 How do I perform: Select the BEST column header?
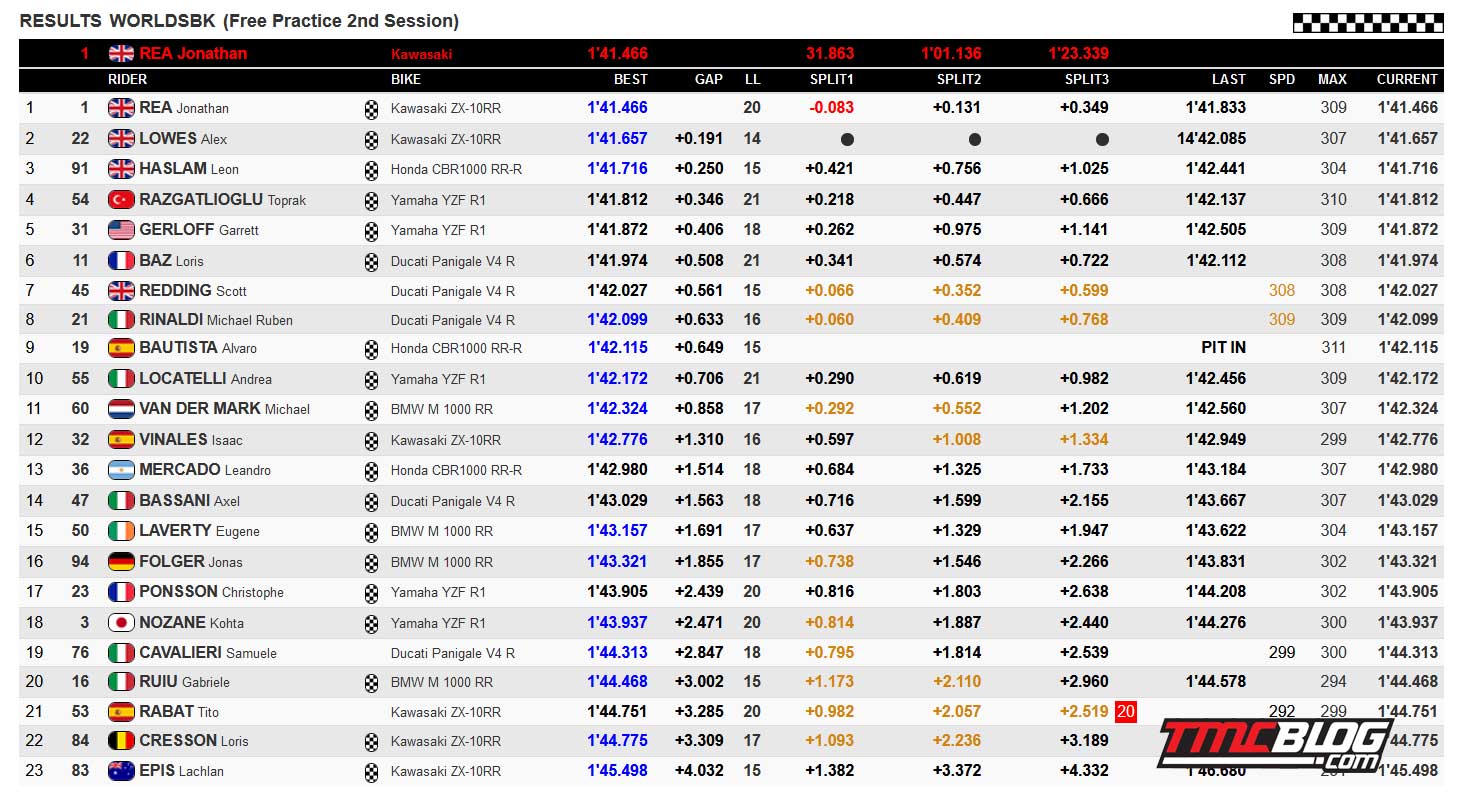[631, 79]
